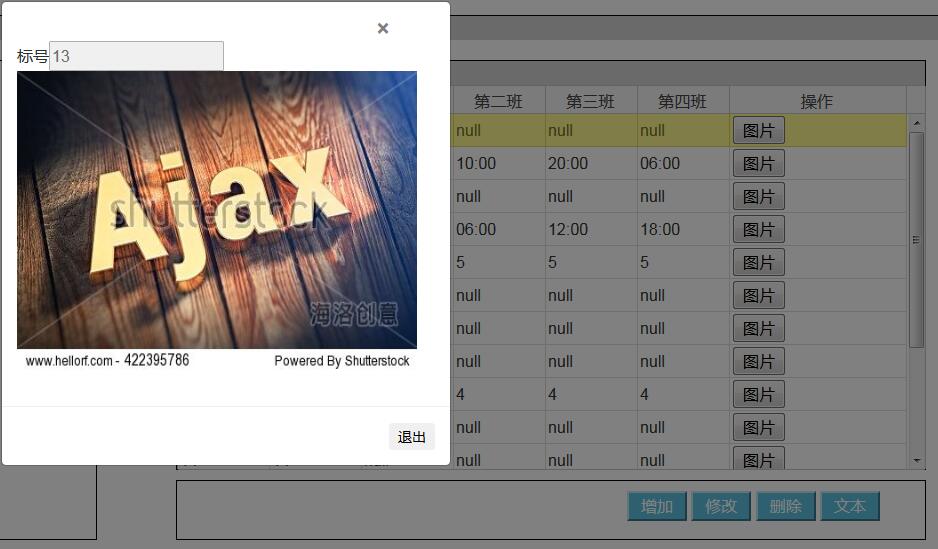Click the 删除 delete button

(x=785, y=507)
